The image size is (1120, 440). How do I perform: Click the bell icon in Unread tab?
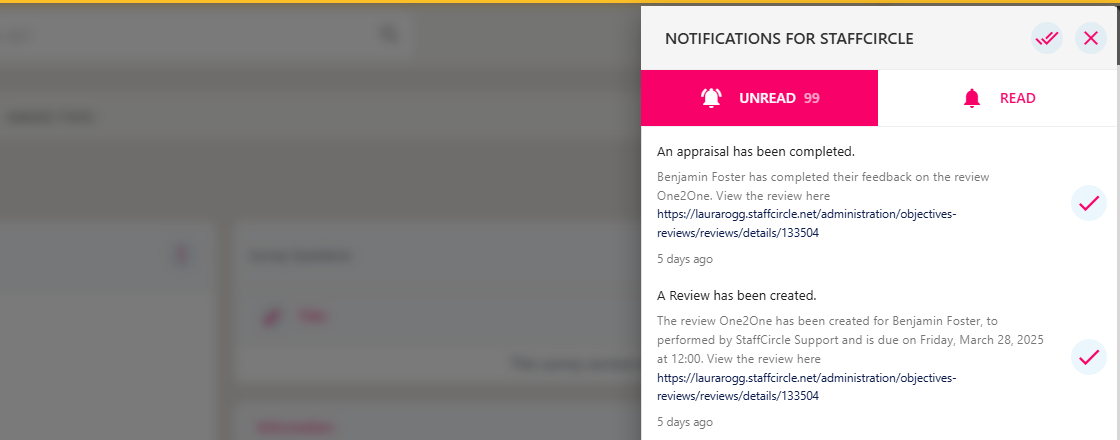tap(711, 98)
